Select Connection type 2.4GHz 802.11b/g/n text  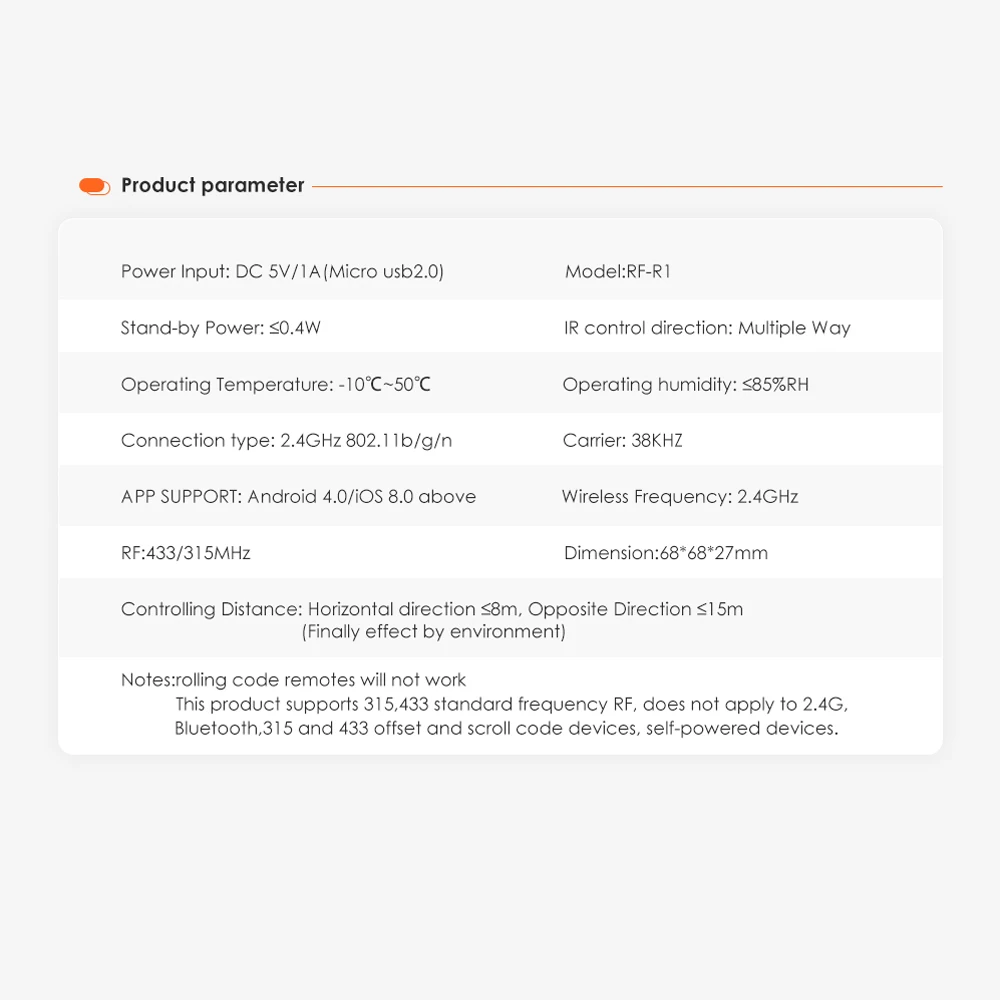286,441
